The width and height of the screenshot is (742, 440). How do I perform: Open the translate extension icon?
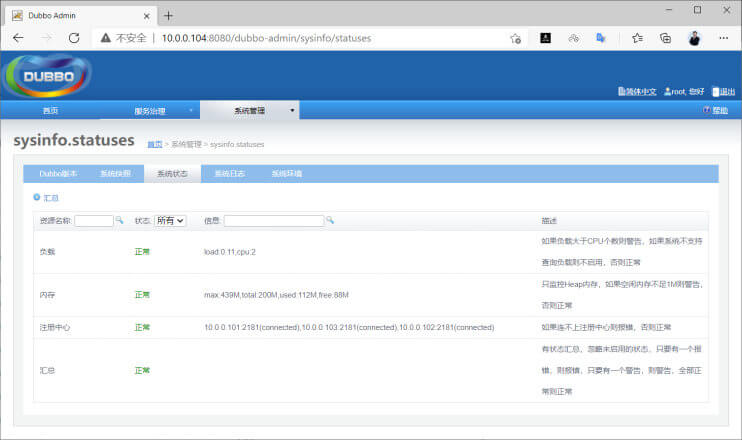601,38
